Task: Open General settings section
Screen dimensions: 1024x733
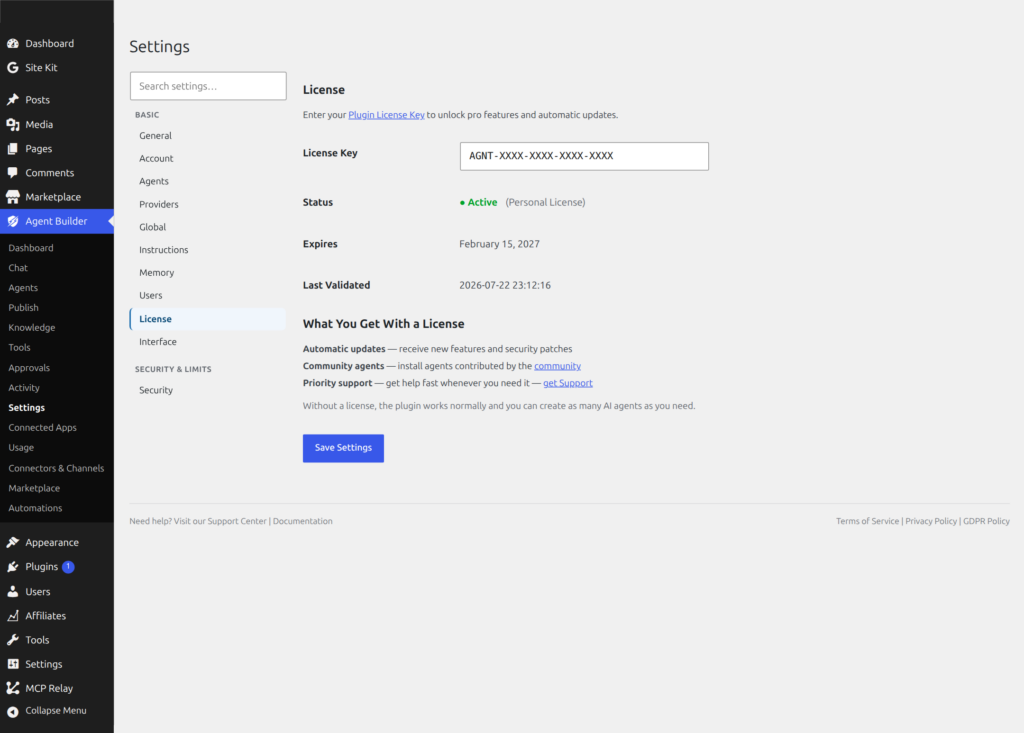Action: pos(155,136)
